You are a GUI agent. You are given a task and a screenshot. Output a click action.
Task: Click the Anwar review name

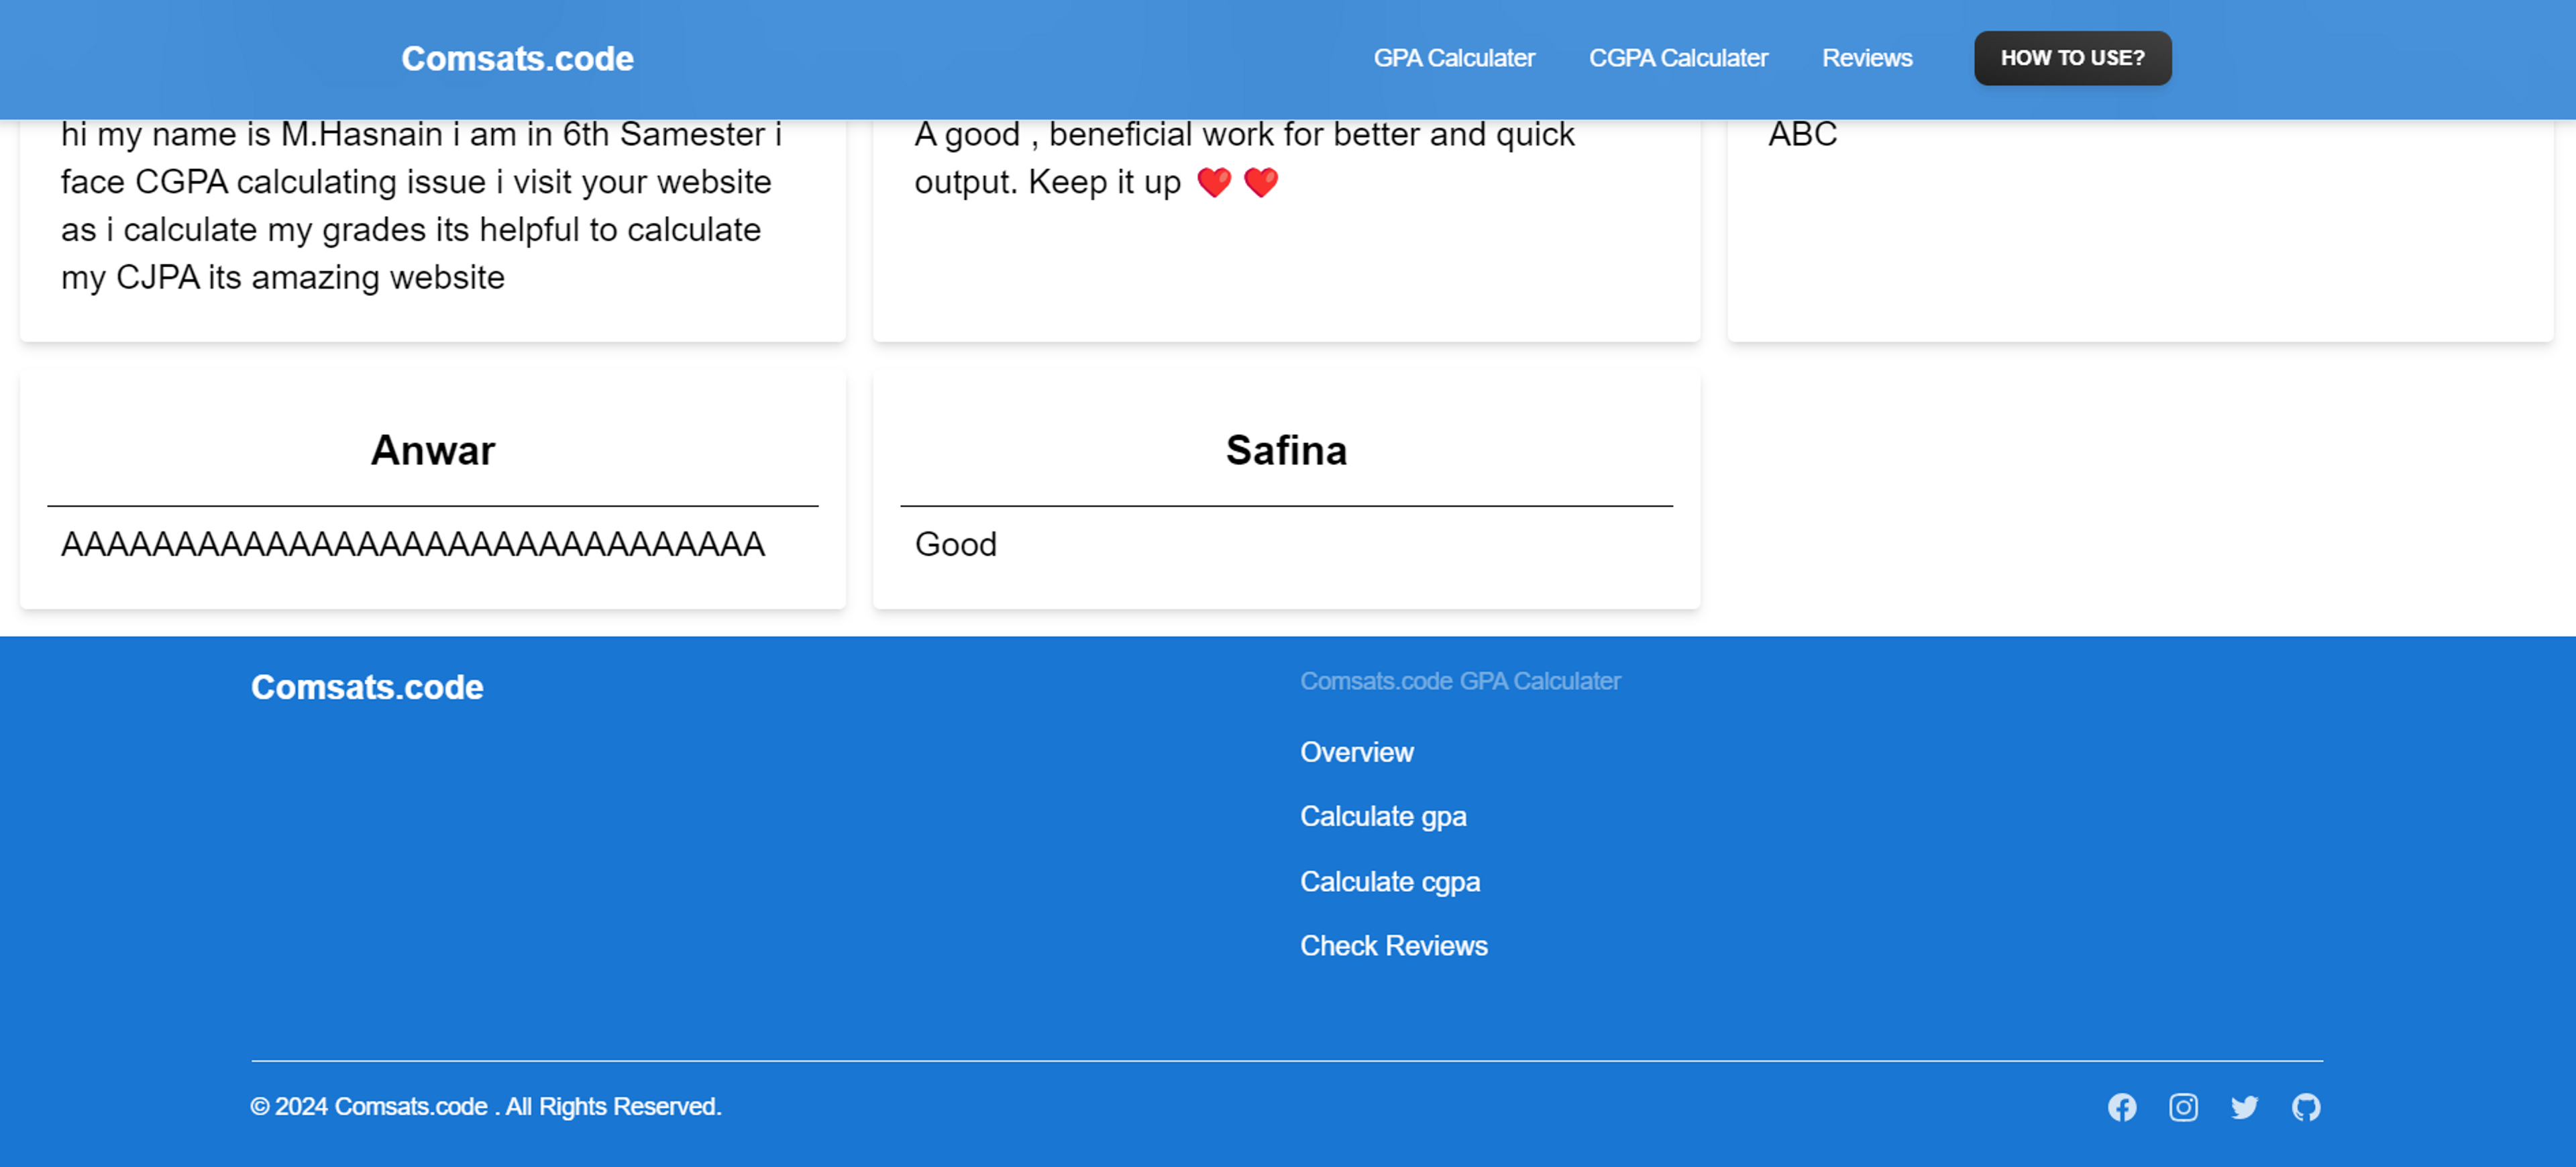[x=433, y=450]
